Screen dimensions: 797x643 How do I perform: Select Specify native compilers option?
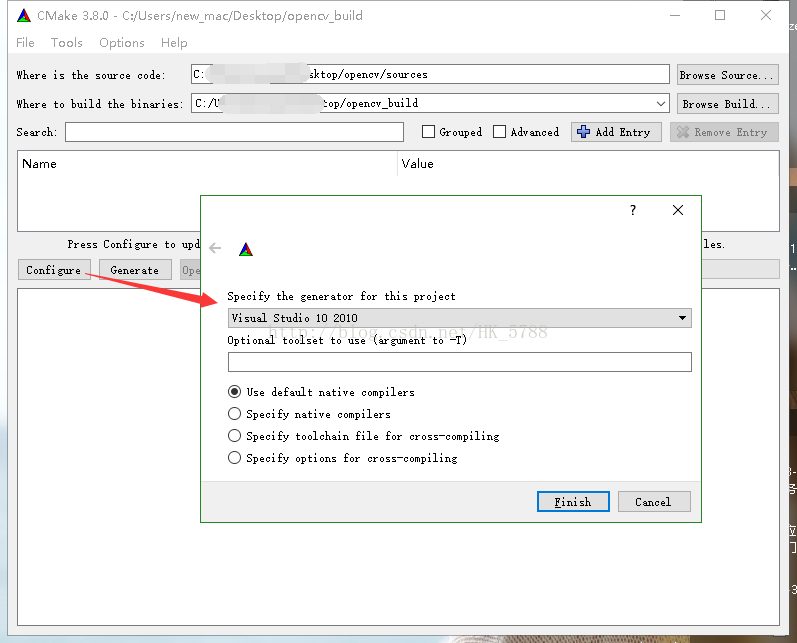click(x=235, y=414)
